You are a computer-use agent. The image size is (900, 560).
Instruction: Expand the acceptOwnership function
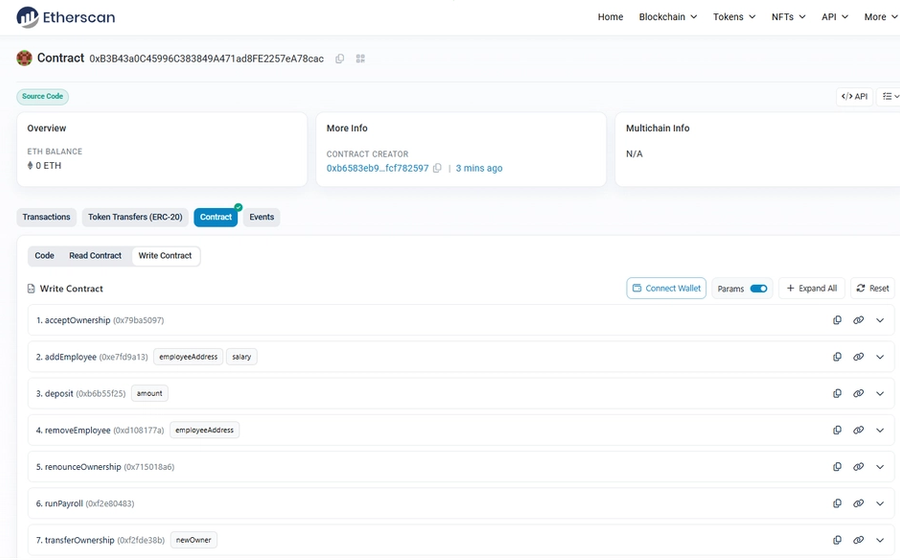pyautogui.click(x=880, y=320)
